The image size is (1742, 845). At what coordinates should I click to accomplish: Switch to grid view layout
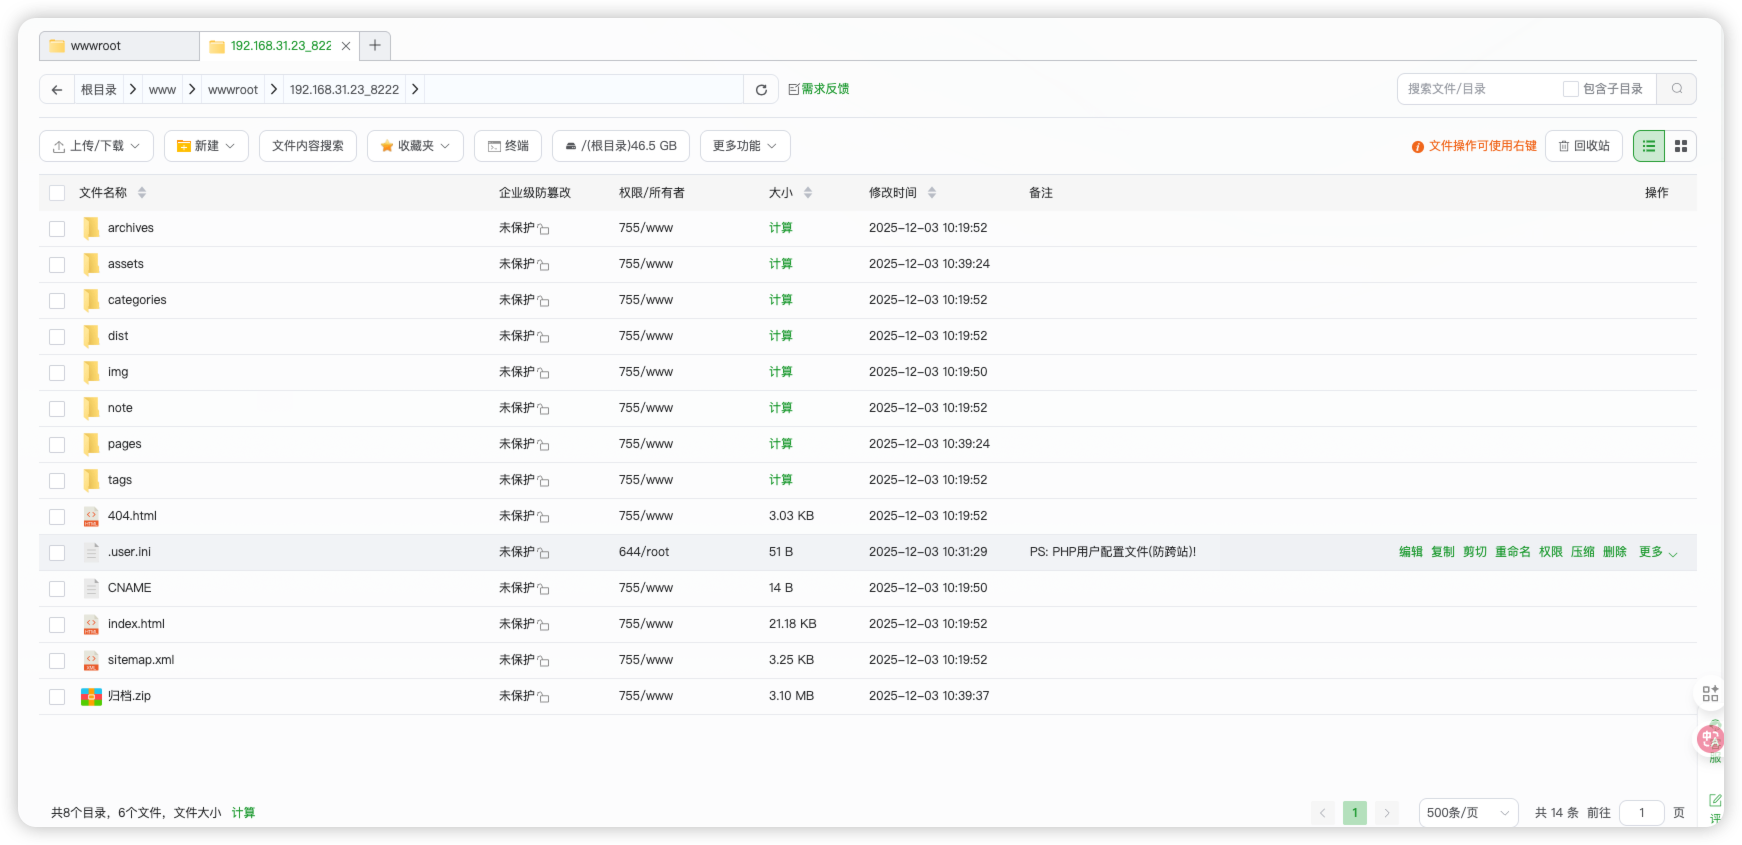(x=1681, y=146)
